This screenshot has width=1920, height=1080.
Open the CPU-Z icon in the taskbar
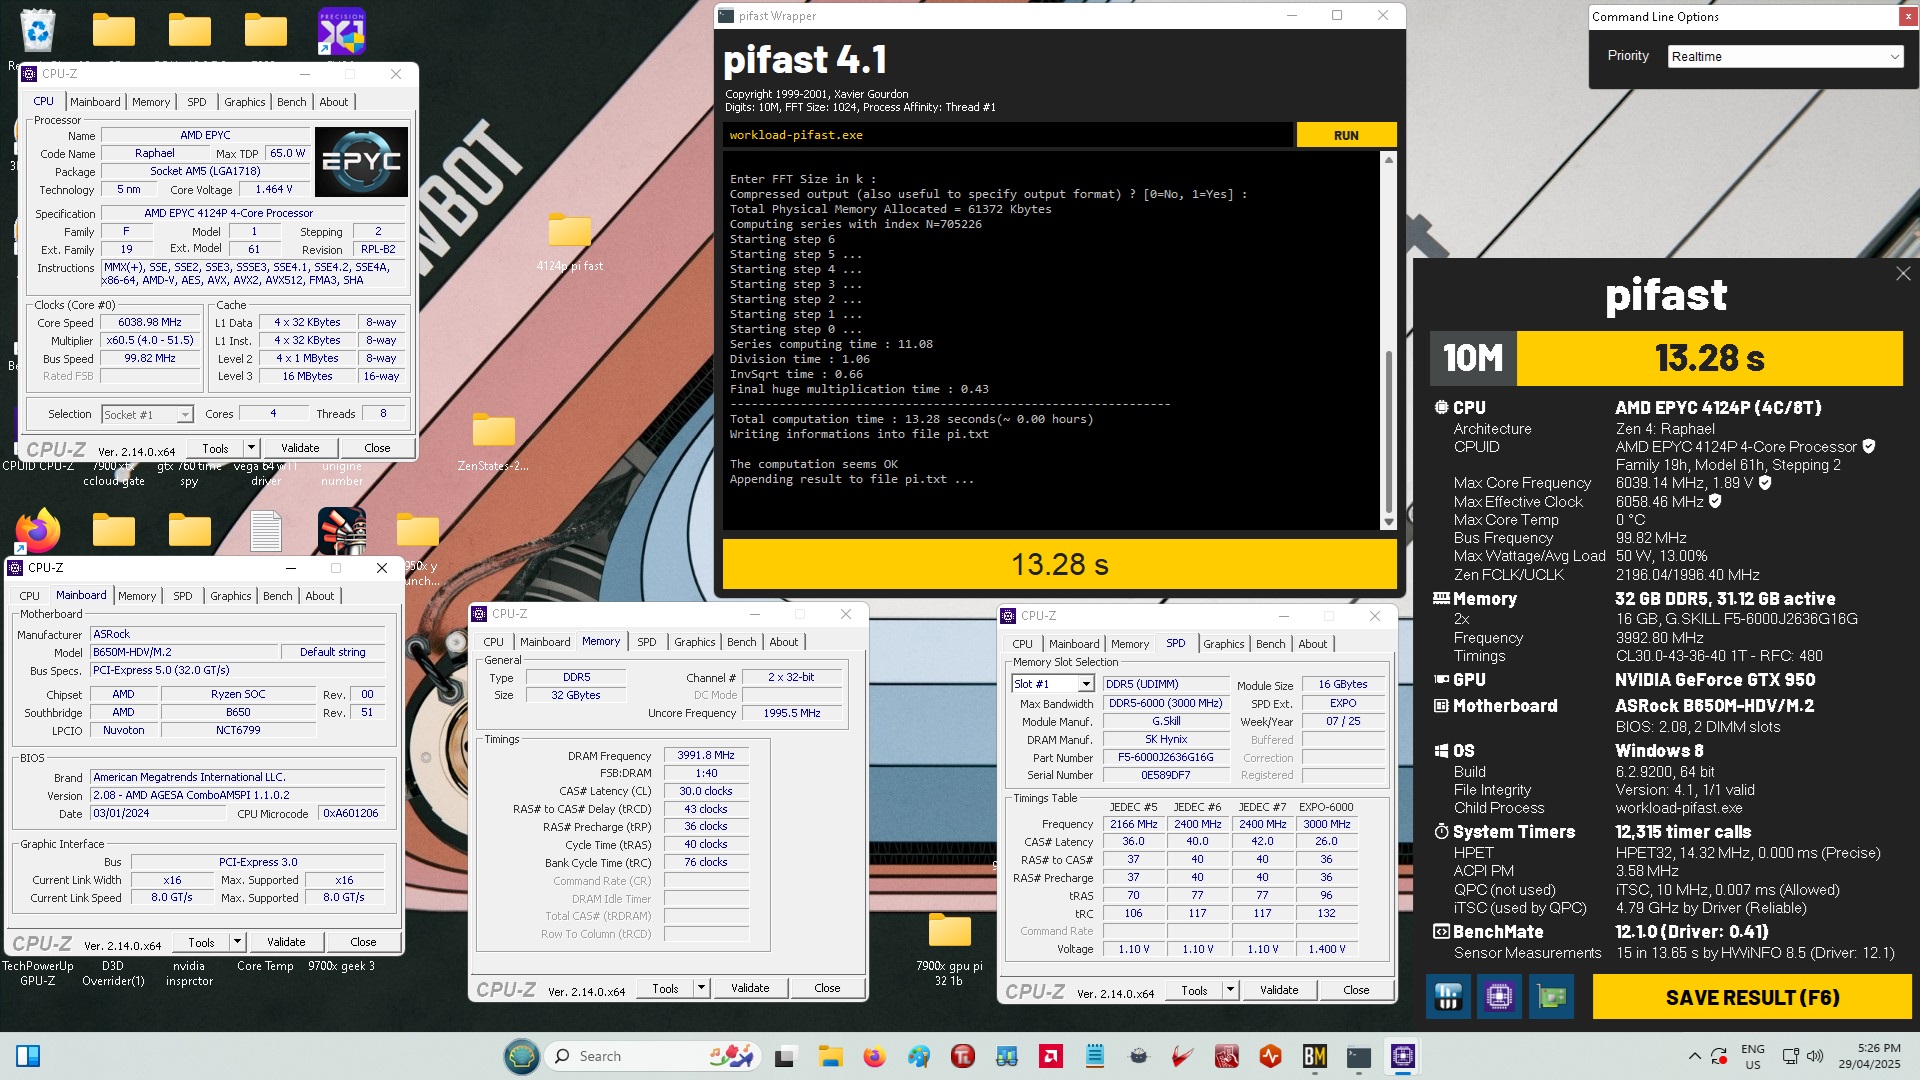coord(1402,1056)
